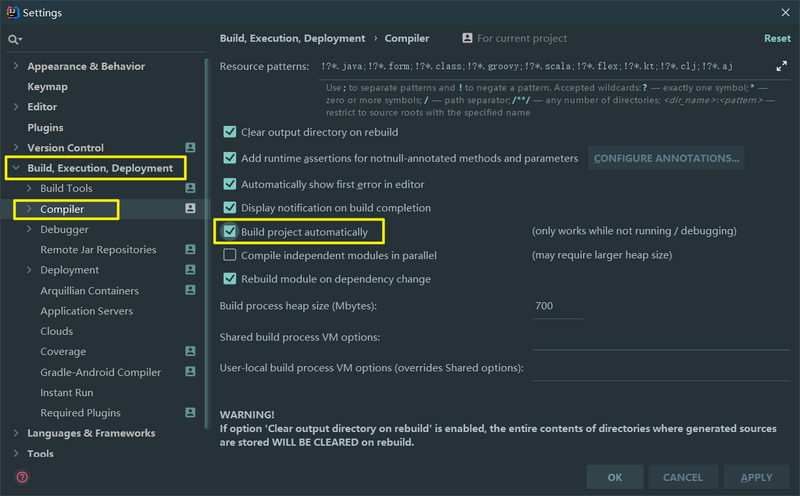
Task: Click the project-level icon on the Compiler row
Action: (x=190, y=209)
